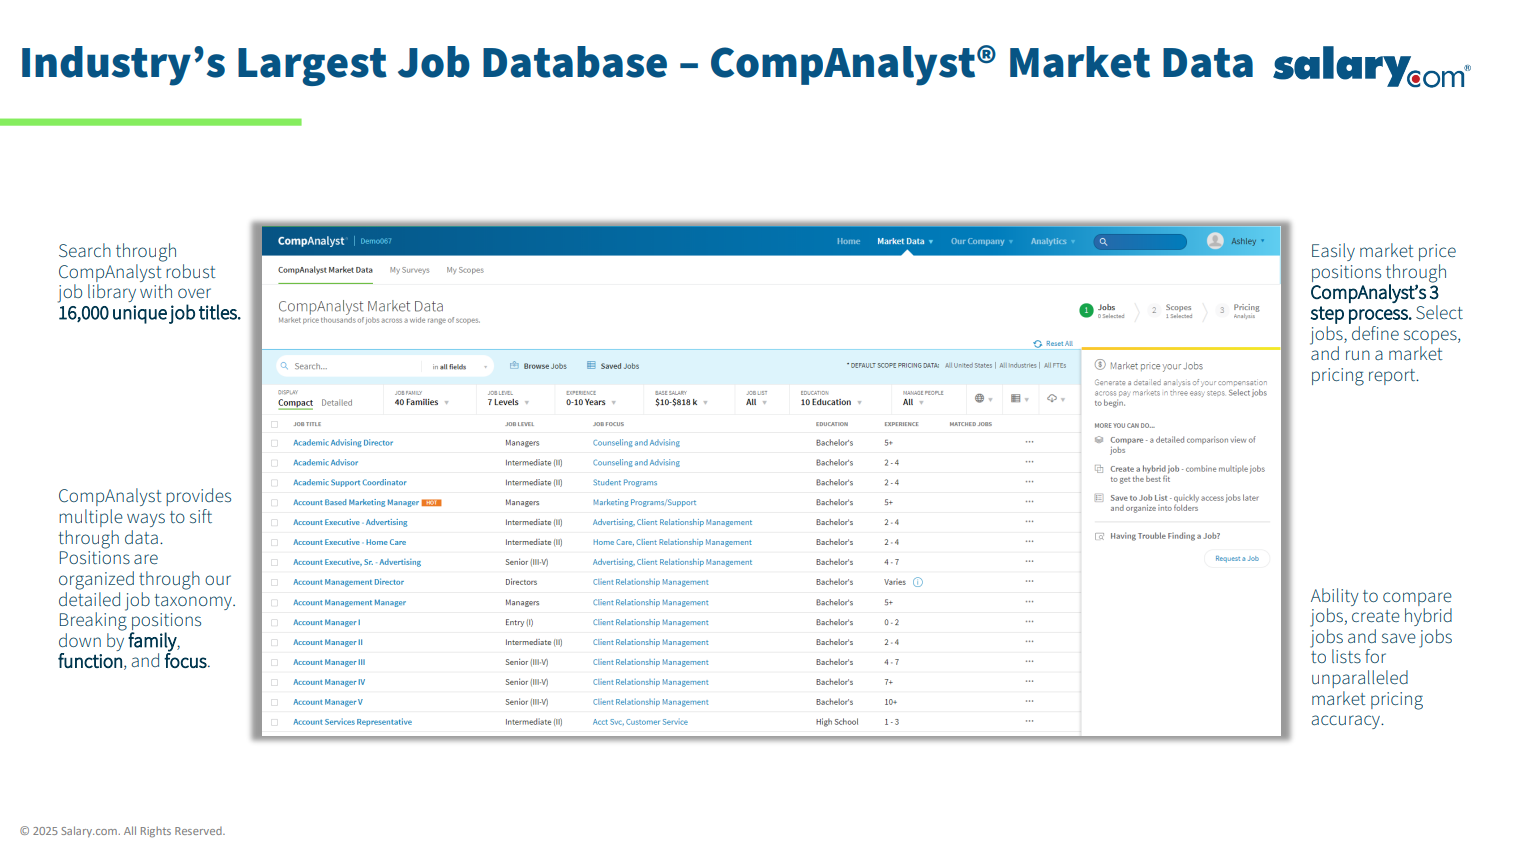Check the Account Services Representative checkbox
Screen dimensions: 1519x847
(x=275, y=722)
